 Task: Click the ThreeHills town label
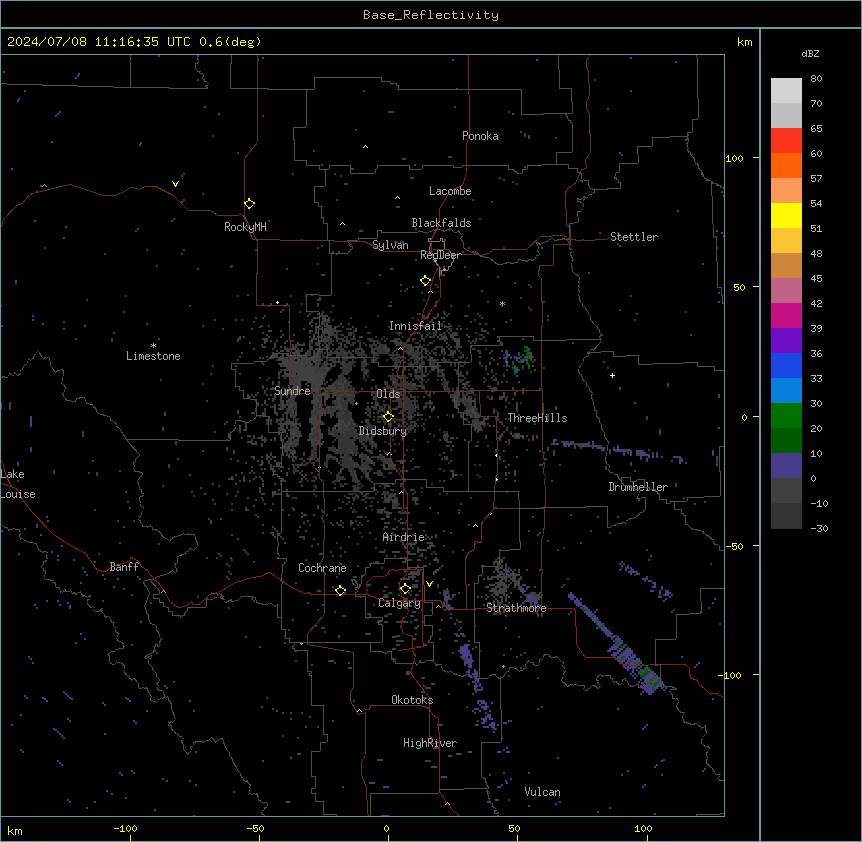click(x=537, y=418)
